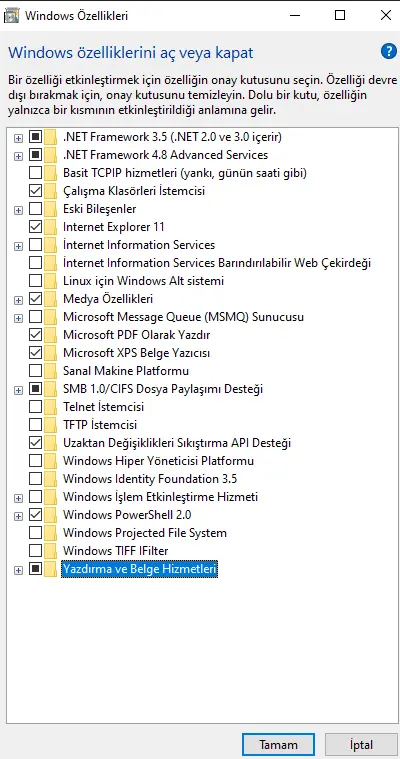The width and height of the screenshot is (400, 759).
Task: Toggle the İnternet Information Services checkbox
Action: tap(35, 245)
